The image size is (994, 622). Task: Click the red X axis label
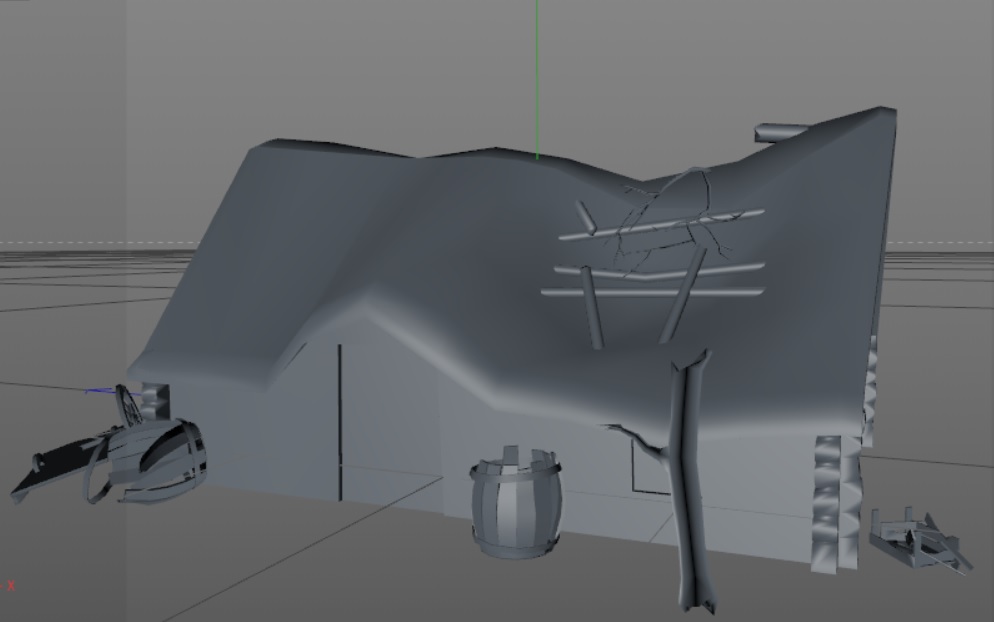(x=10, y=586)
